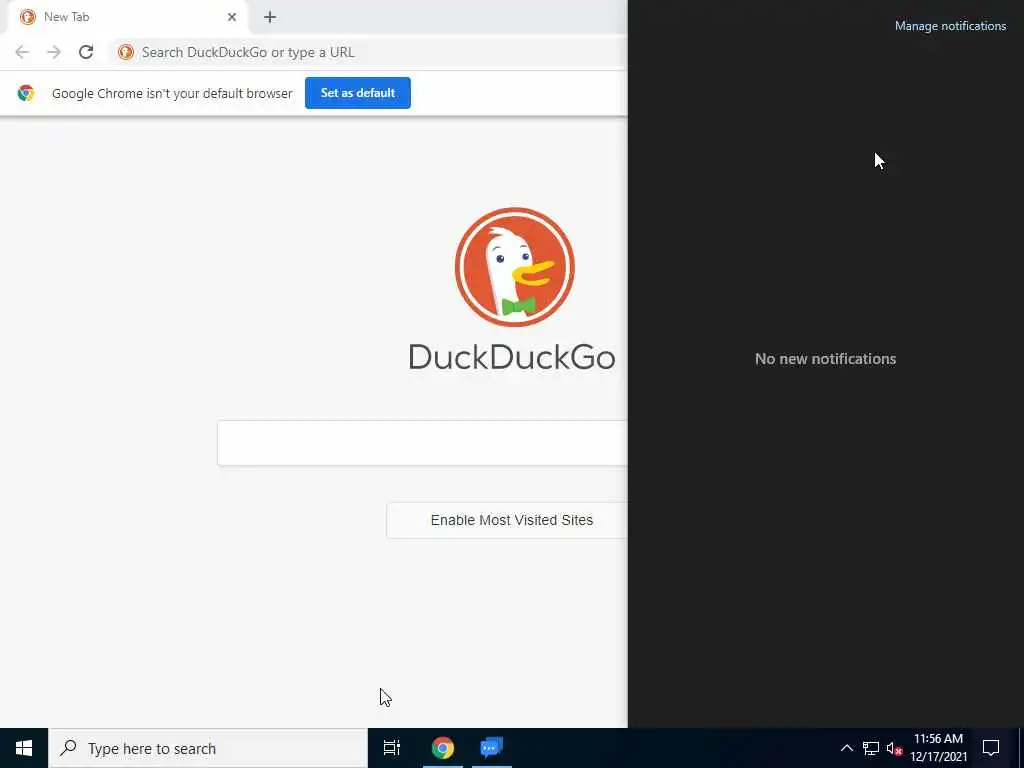Open the blue chat app on taskbar
This screenshot has height=768, width=1024.
pos(492,748)
